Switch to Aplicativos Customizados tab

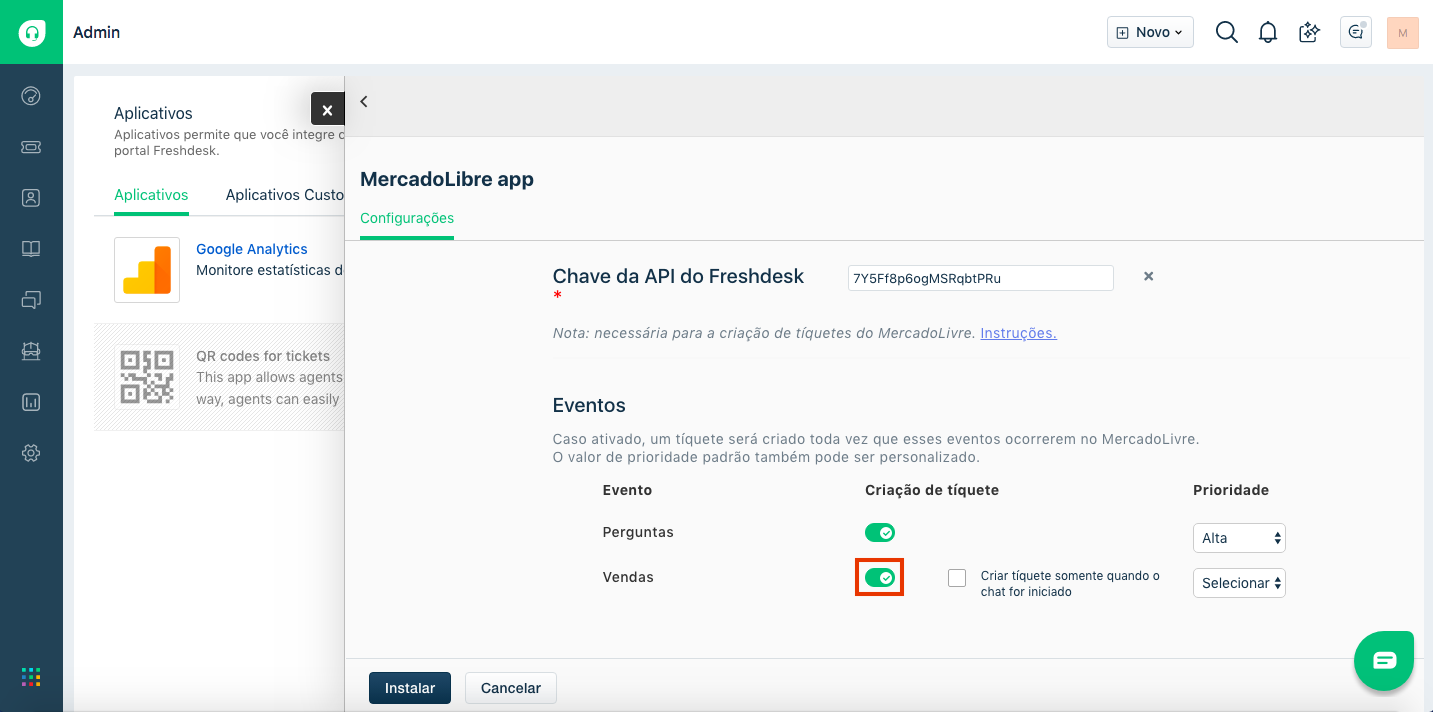point(285,195)
